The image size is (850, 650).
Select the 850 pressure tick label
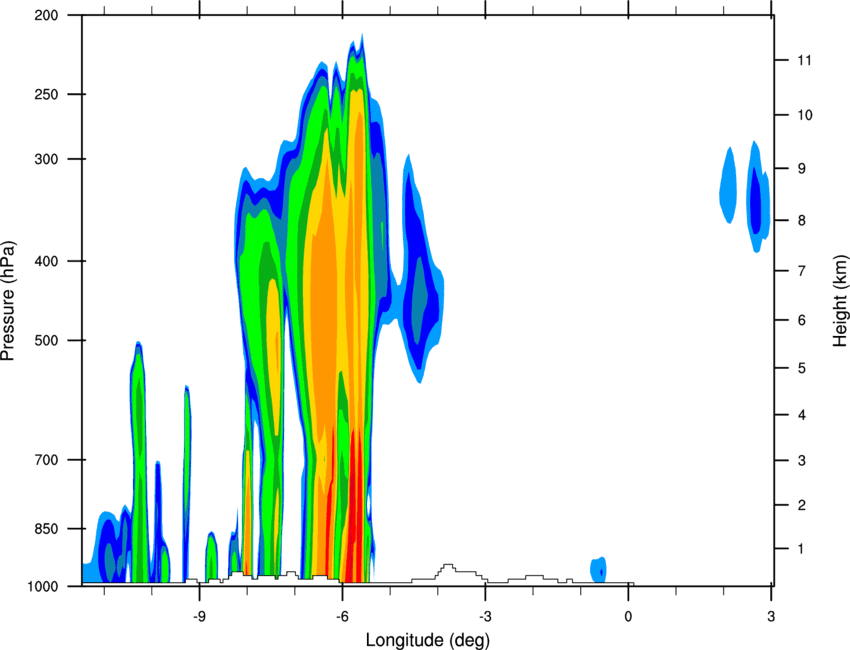coord(46,529)
